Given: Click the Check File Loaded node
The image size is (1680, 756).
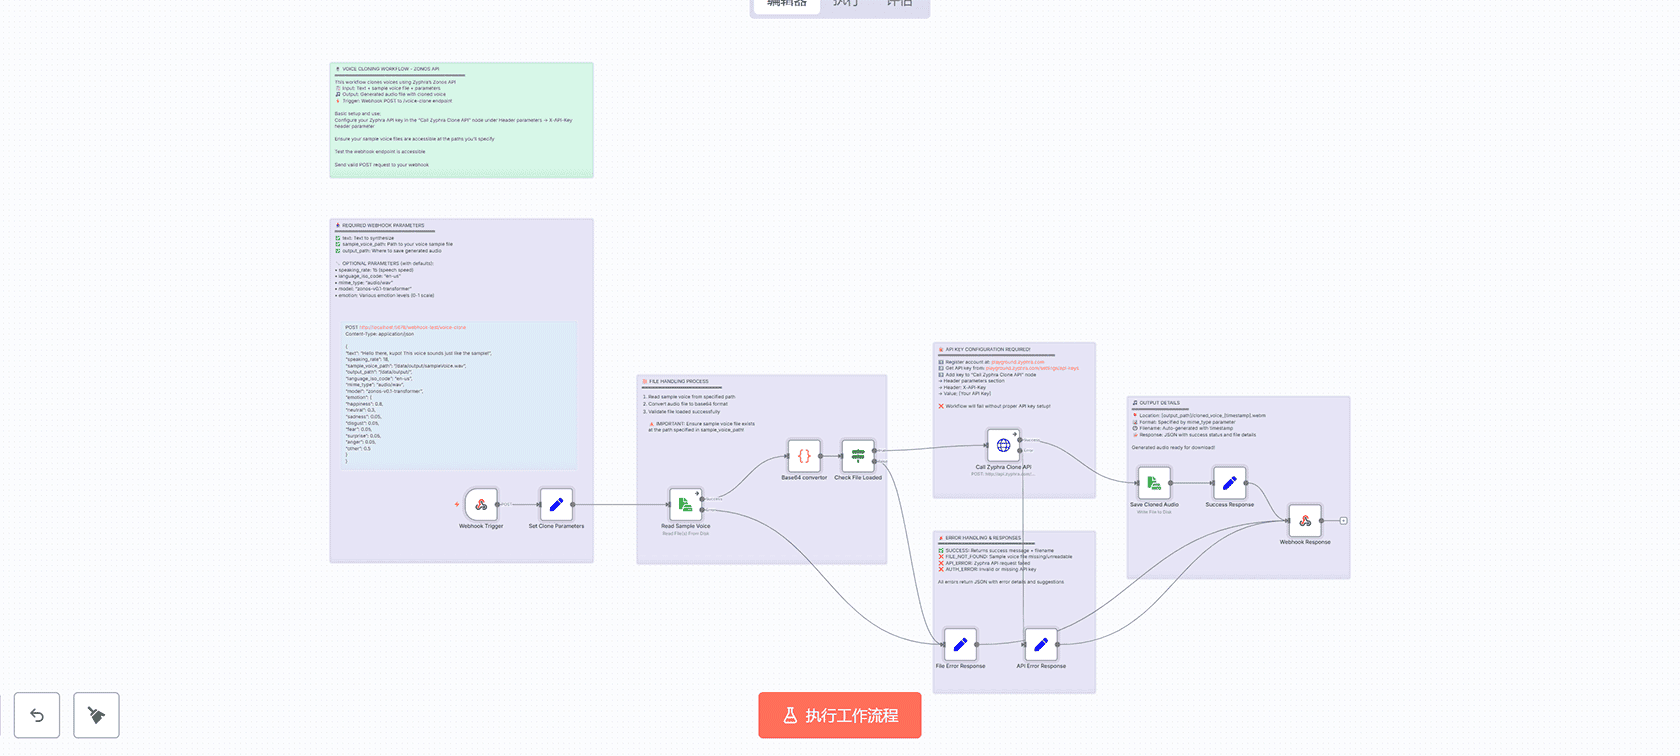Looking at the screenshot, I should pos(858,456).
